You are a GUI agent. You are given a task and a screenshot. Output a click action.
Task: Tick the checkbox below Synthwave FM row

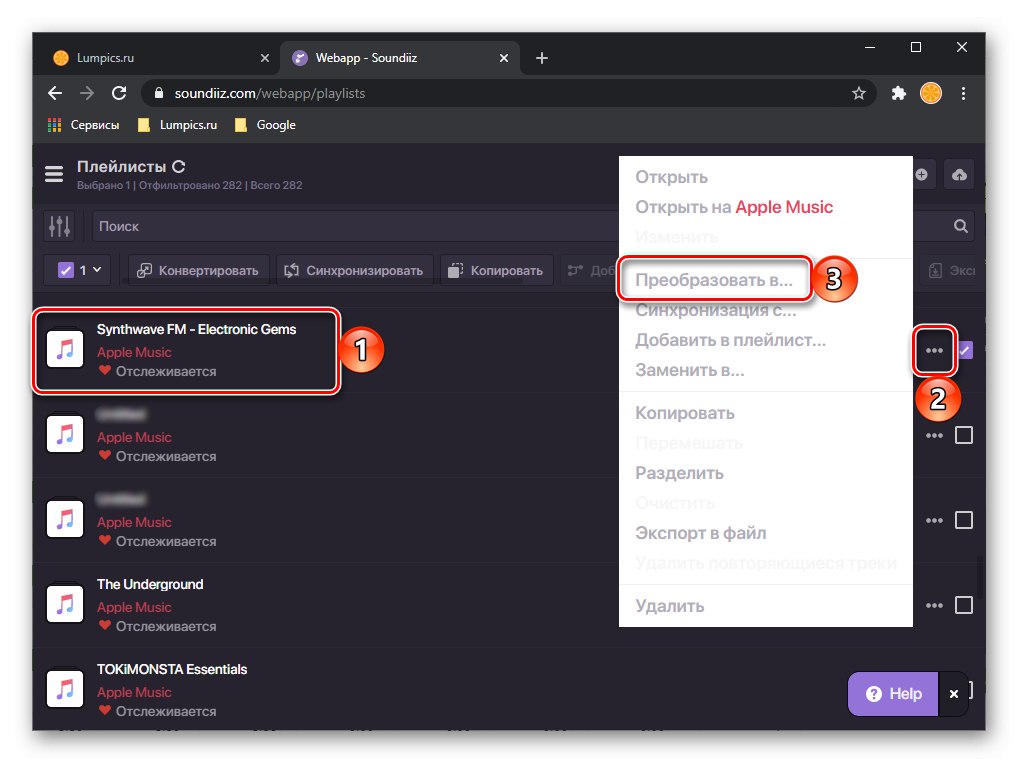tap(964, 435)
